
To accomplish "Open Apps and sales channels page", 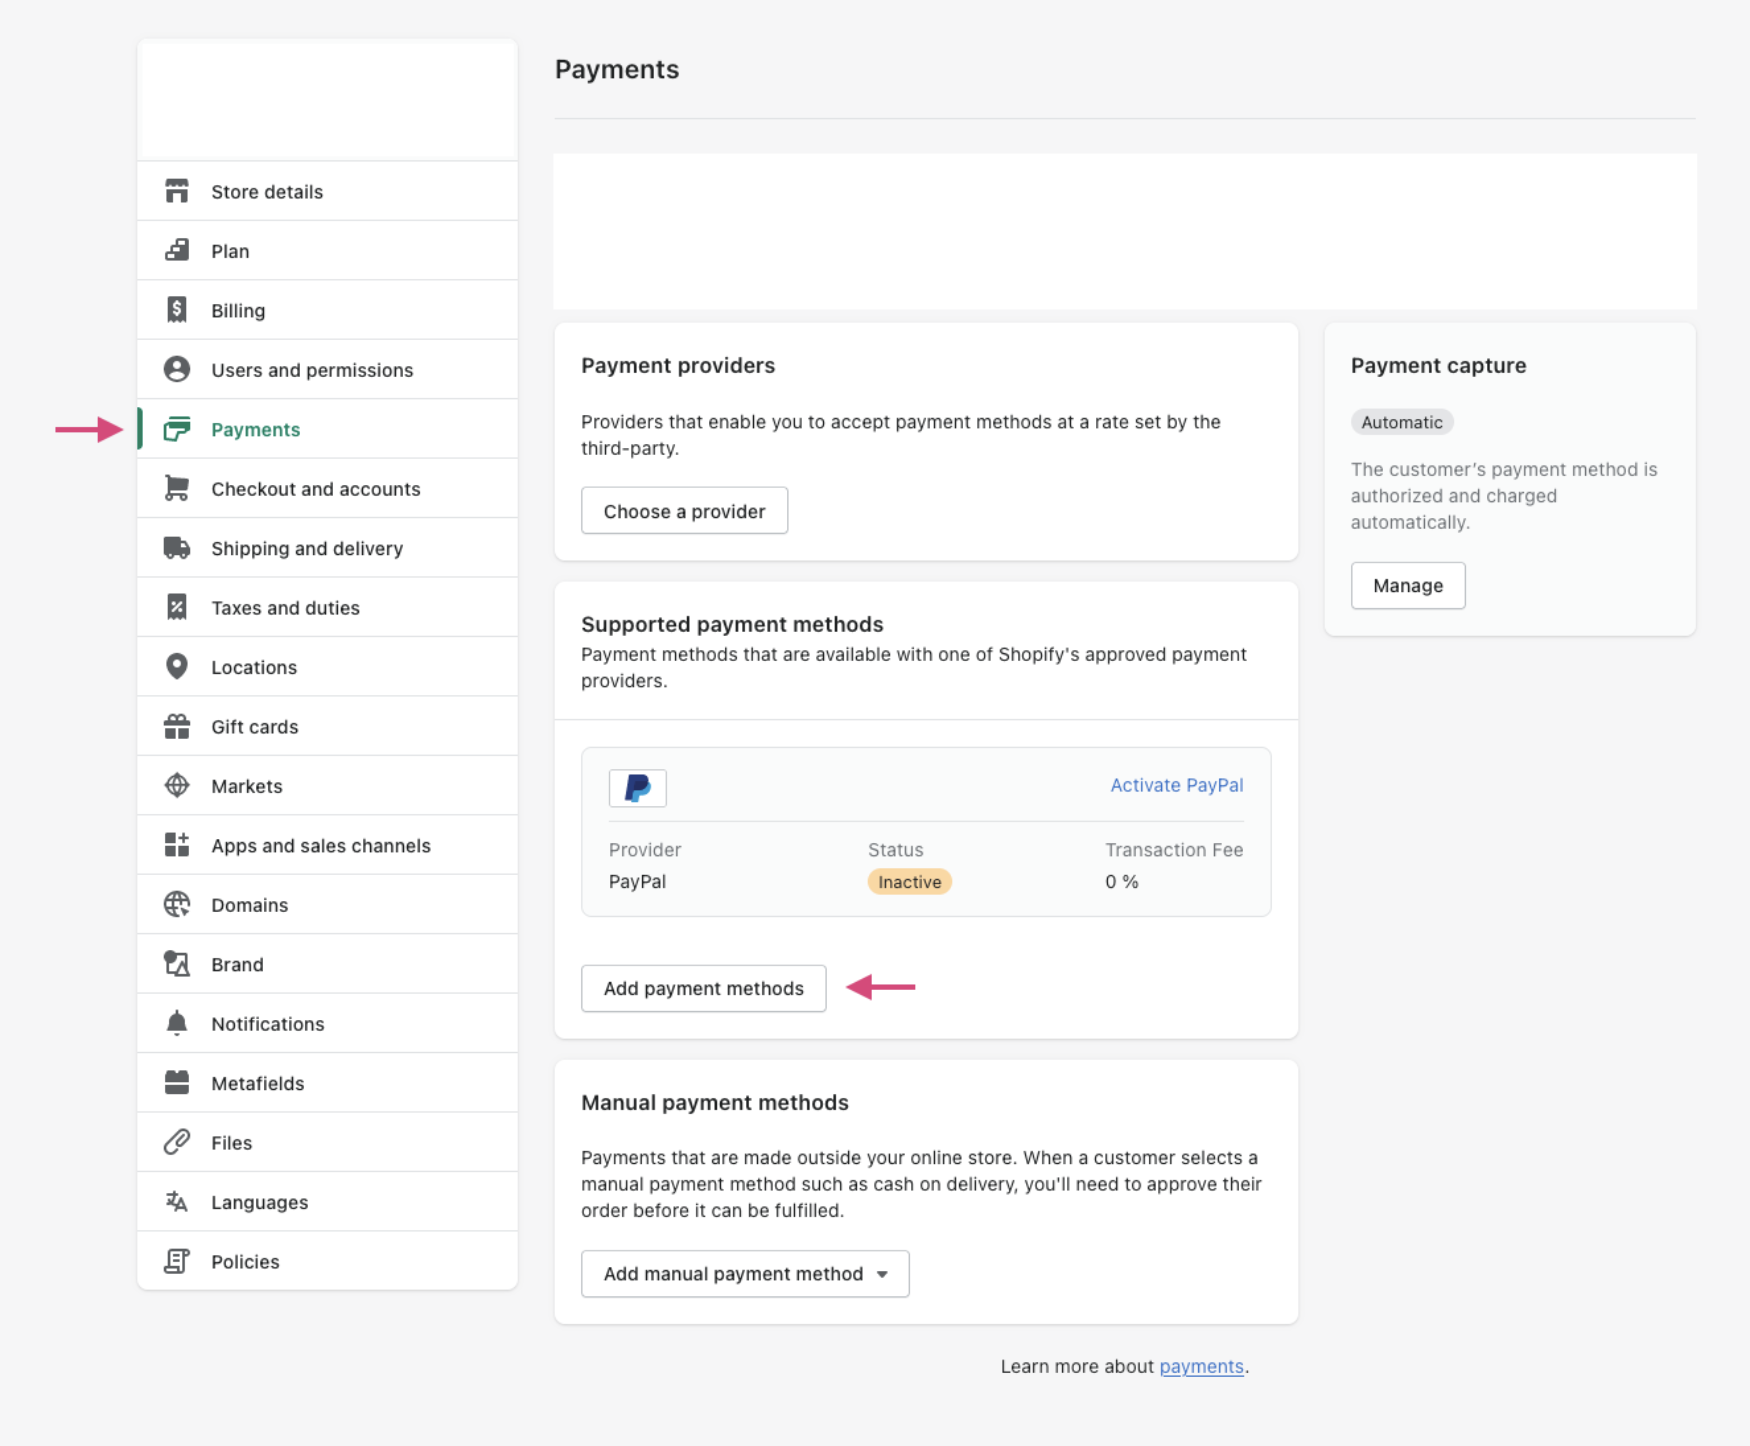I will (320, 845).
